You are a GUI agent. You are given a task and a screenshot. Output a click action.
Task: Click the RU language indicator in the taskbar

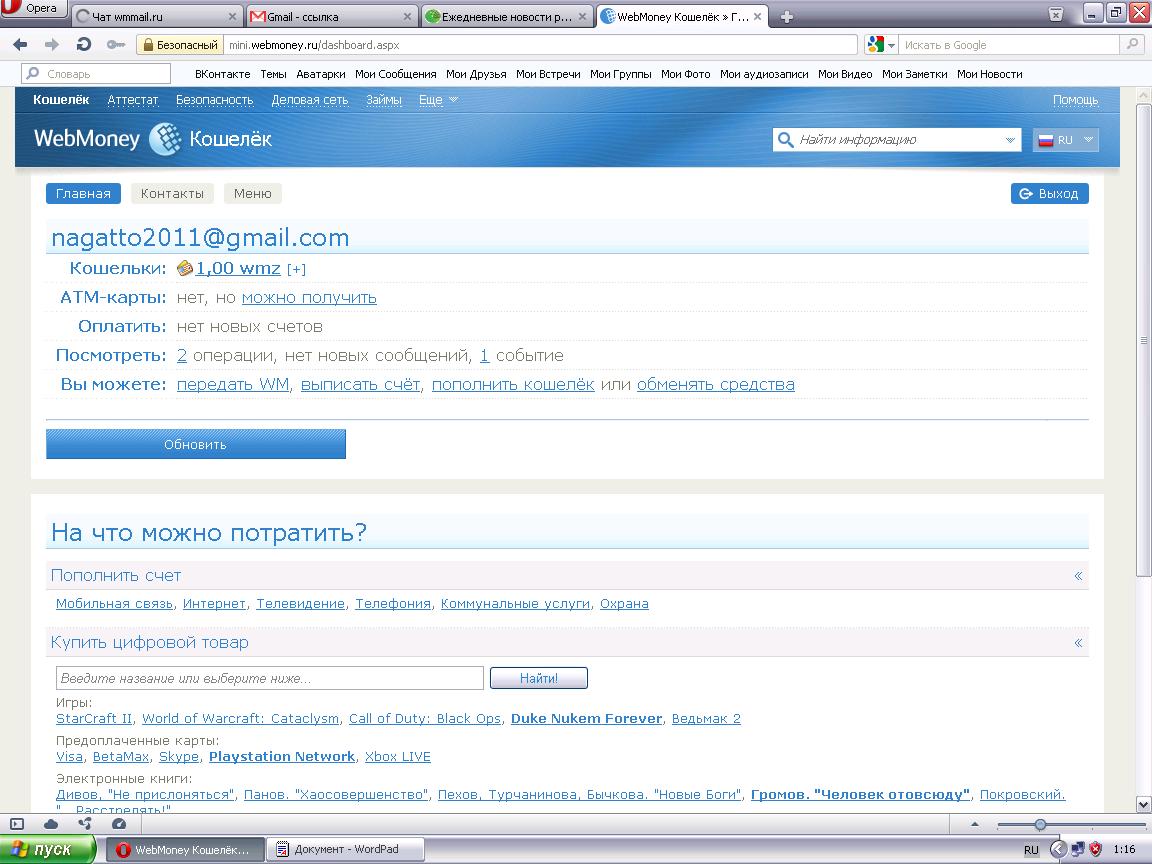1032,850
